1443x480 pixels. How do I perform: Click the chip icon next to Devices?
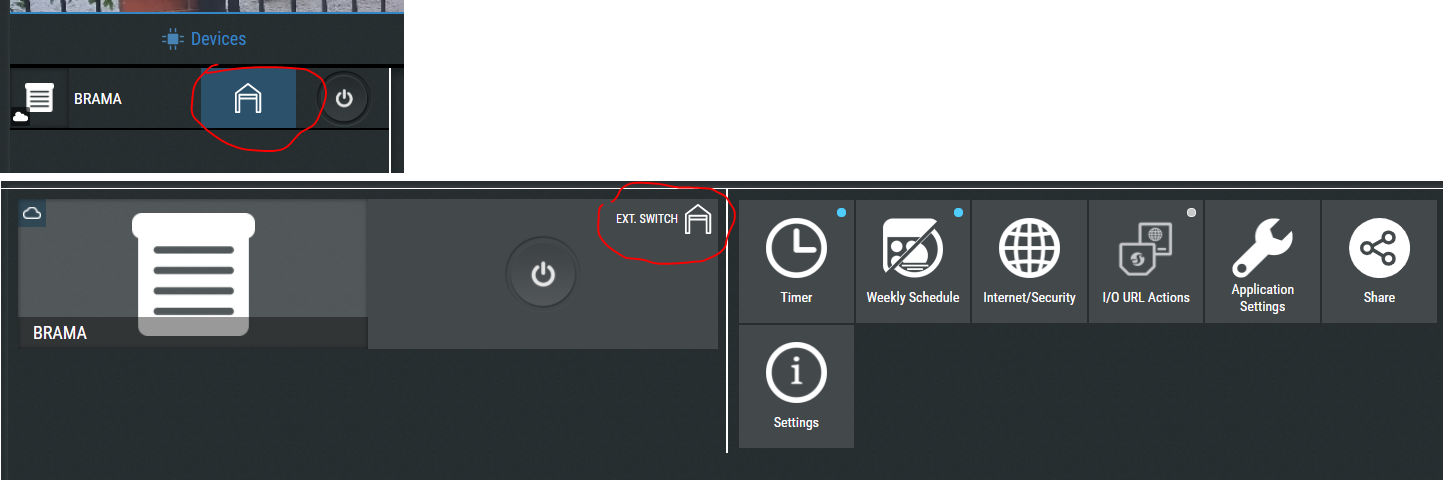coord(172,39)
